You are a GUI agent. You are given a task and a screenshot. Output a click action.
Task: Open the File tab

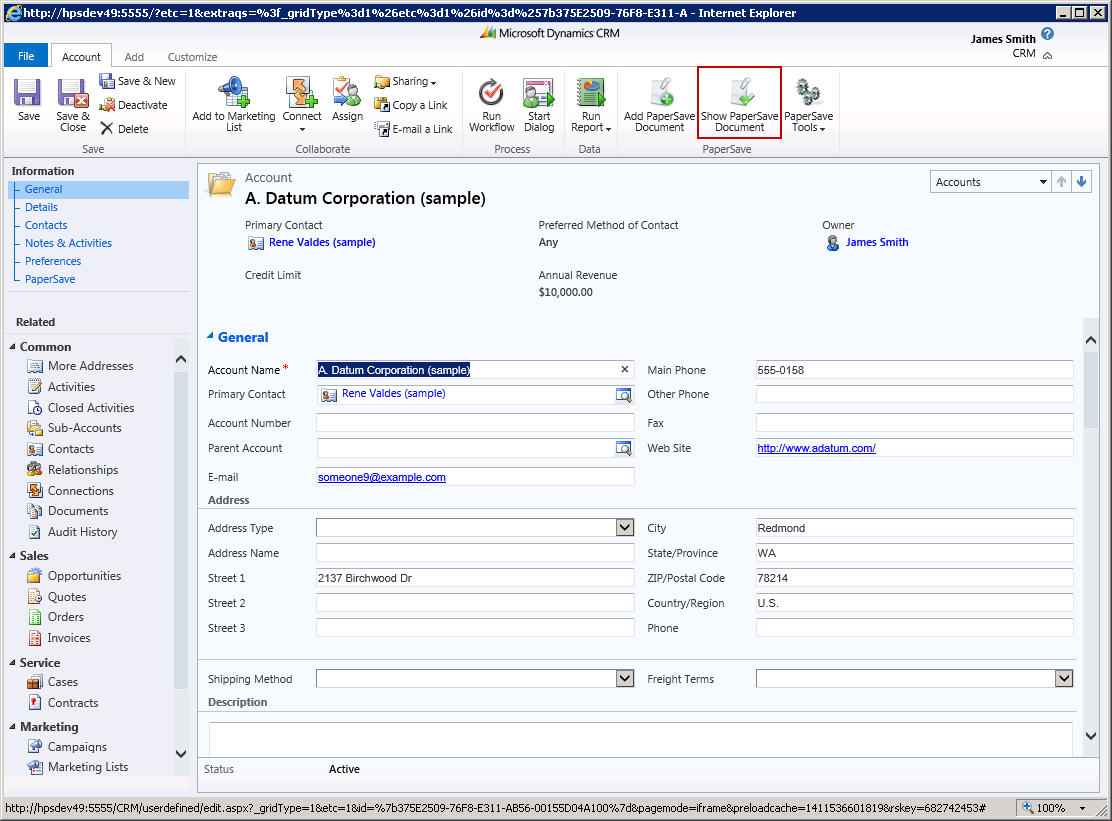pos(26,56)
